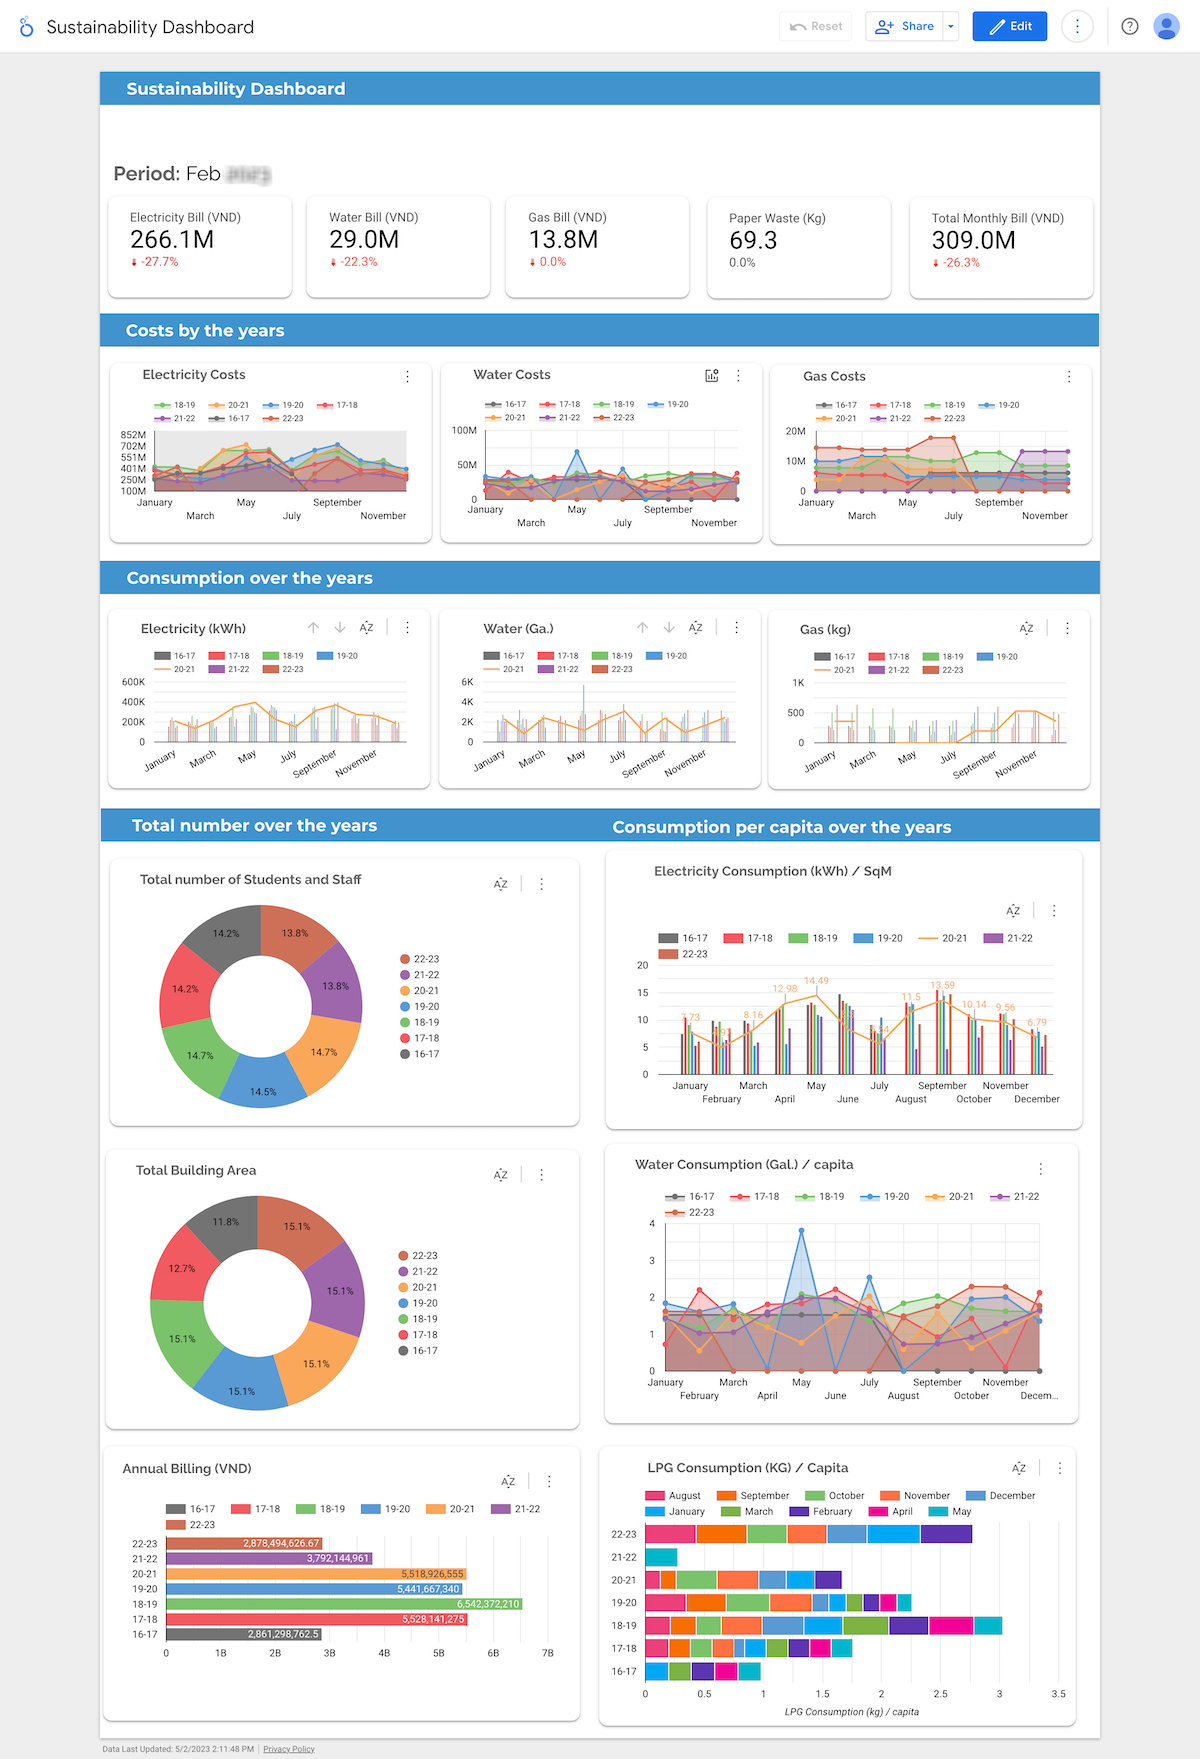Sort the LPG Consumption per Capita chart
The width and height of the screenshot is (1200, 1759).
point(1019,1468)
